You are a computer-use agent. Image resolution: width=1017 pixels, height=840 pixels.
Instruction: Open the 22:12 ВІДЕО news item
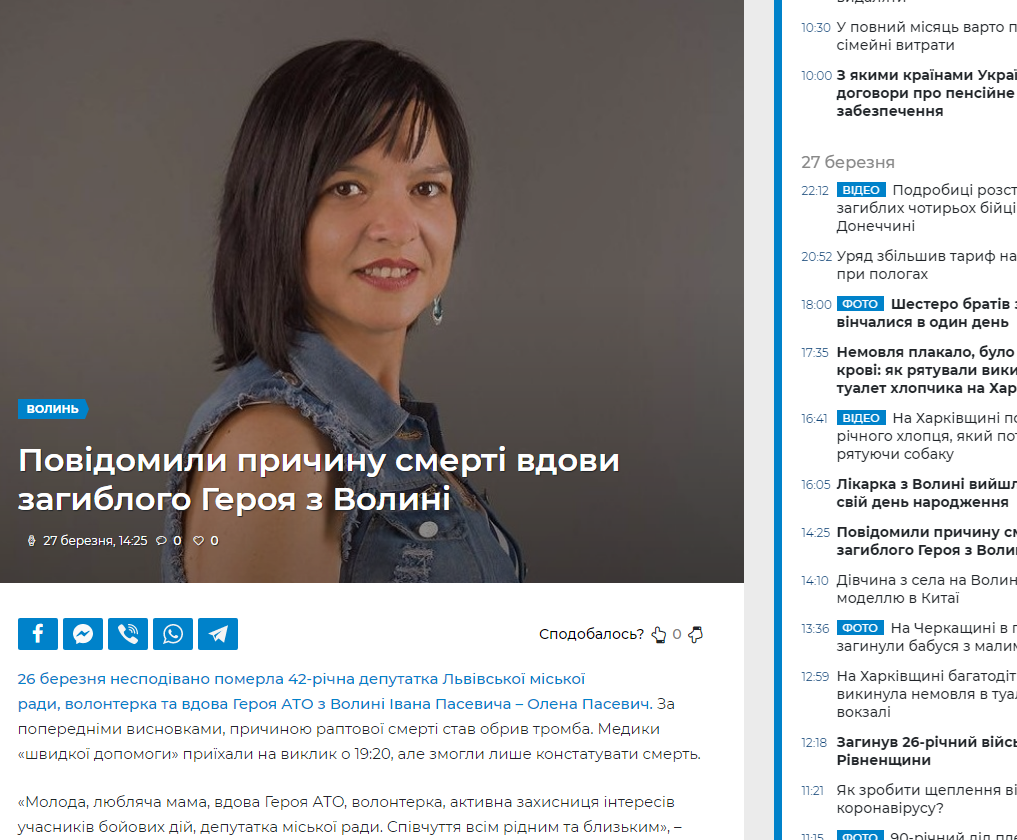coord(926,208)
